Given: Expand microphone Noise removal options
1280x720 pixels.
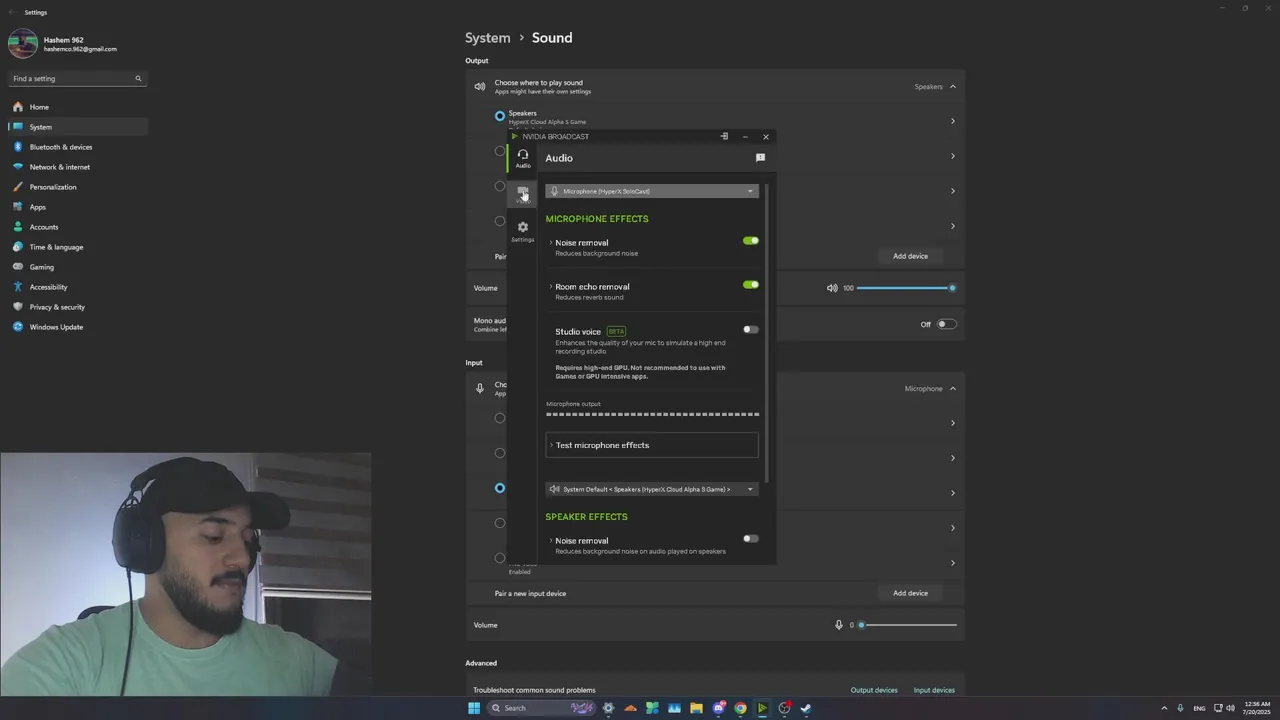Looking at the screenshot, I should [x=551, y=243].
